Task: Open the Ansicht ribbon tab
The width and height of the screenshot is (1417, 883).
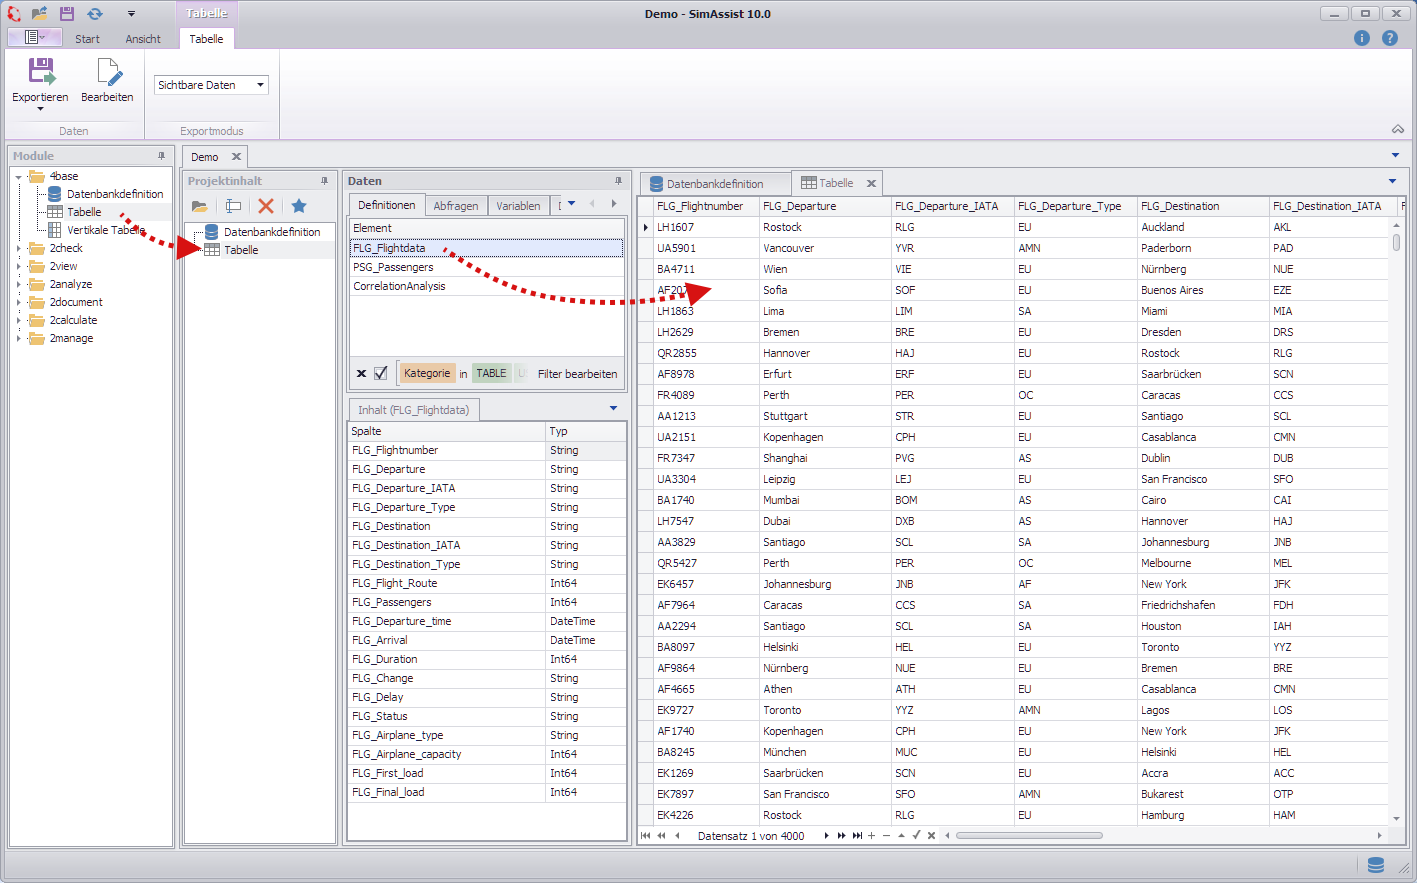Action: click(x=143, y=38)
